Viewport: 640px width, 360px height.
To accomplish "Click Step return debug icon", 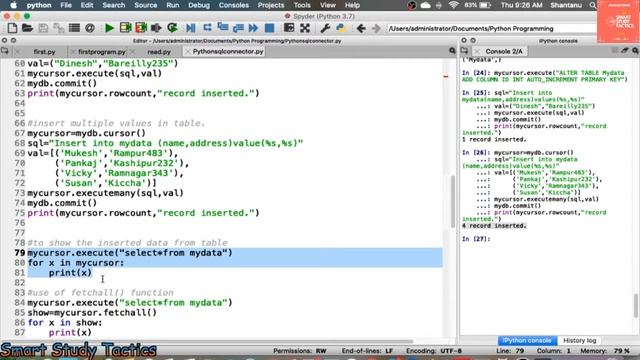I will 238,28.
